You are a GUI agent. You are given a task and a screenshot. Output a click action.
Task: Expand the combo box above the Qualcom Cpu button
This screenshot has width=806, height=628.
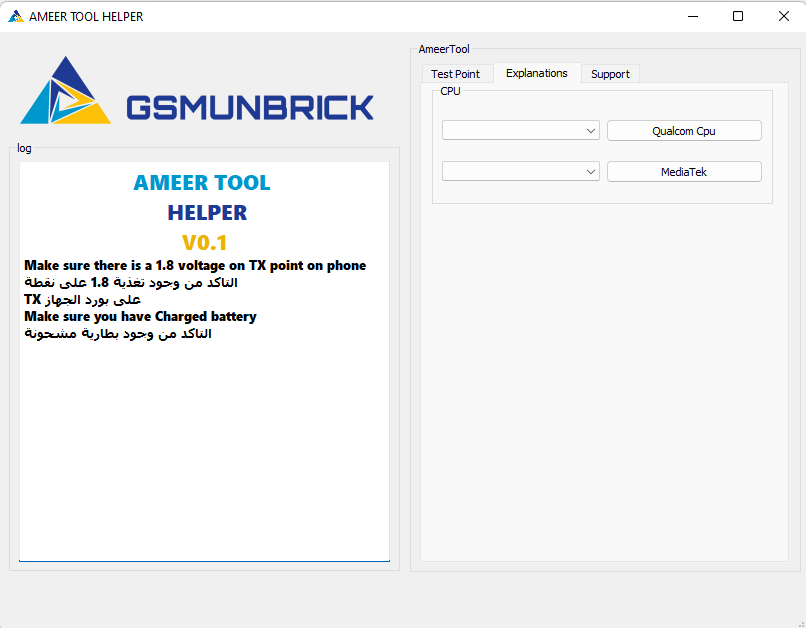coord(520,130)
